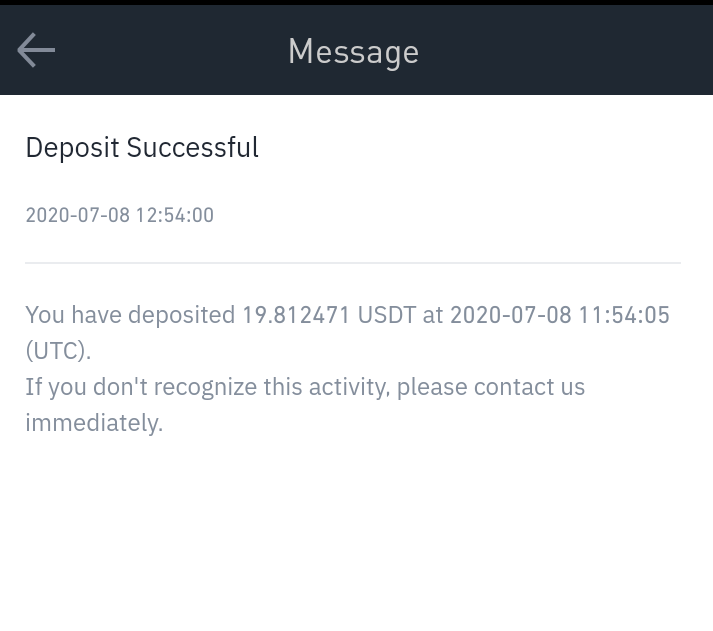
Task: Tap the word 'Deposit' in the heading
Action: pyautogui.click(x=72, y=148)
